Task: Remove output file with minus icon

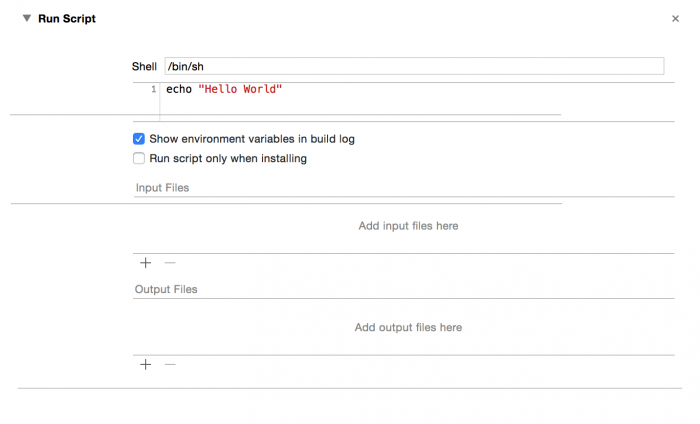Action: click(170, 365)
